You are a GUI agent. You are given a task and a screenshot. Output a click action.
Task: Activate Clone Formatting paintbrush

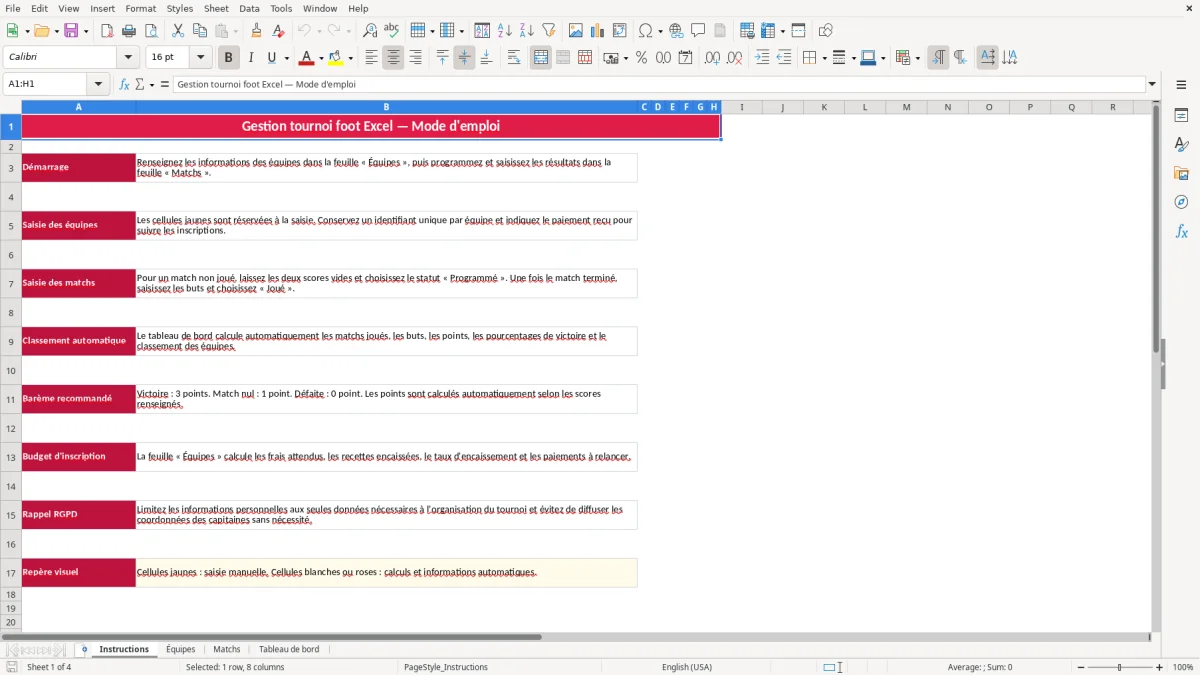pyautogui.click(x=257, y=31)
